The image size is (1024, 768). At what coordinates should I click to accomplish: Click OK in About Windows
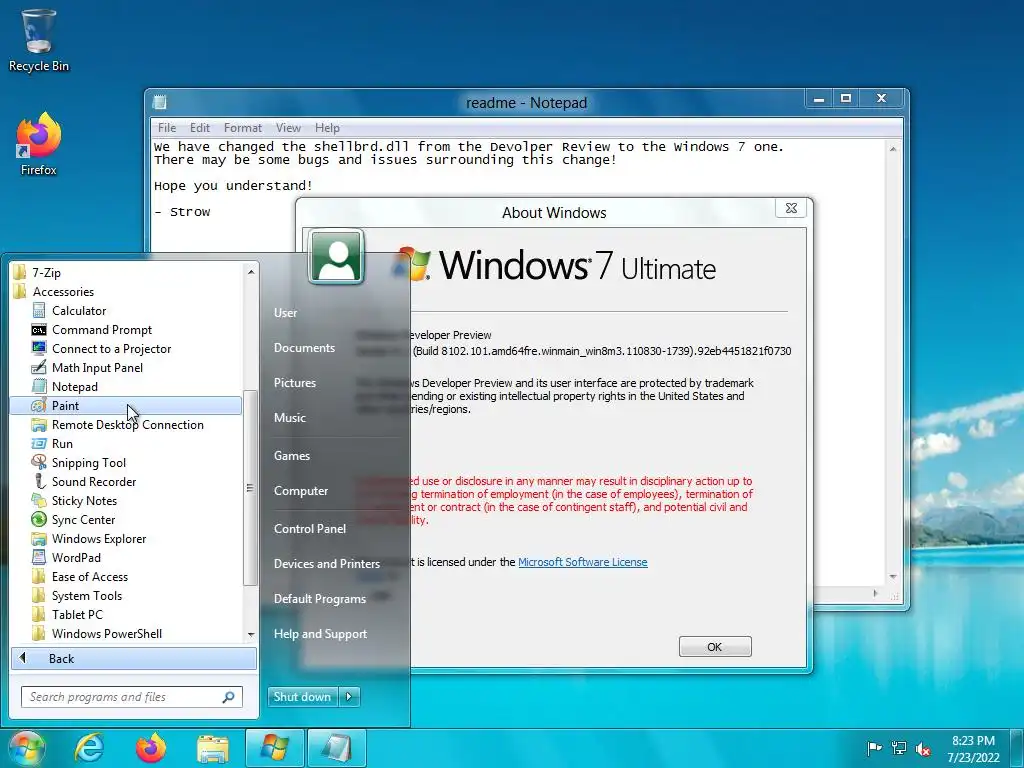pyautogui.click(x=715, y=647)
